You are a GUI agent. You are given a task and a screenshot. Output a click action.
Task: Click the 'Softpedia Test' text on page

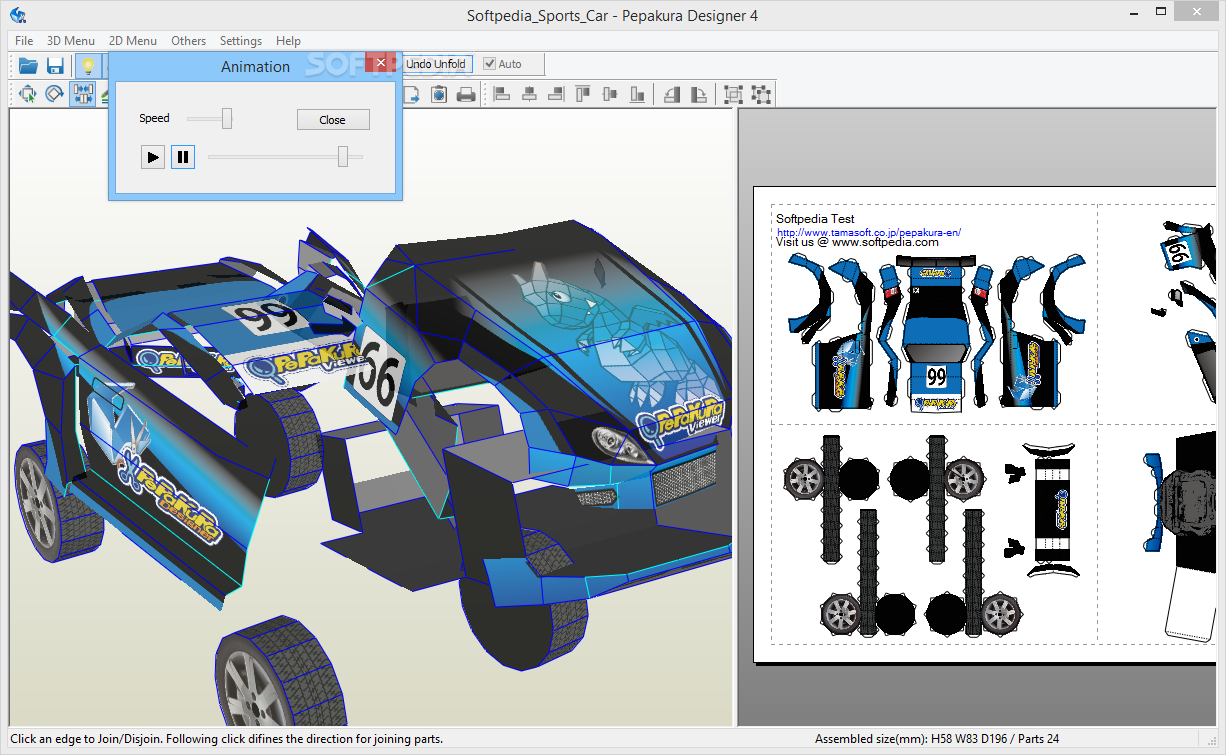tap(815, 219)
